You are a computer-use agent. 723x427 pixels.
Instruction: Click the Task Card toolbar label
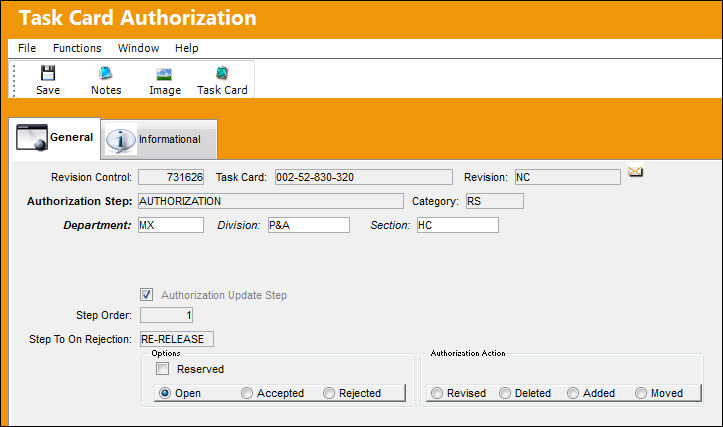click(222, 90)
